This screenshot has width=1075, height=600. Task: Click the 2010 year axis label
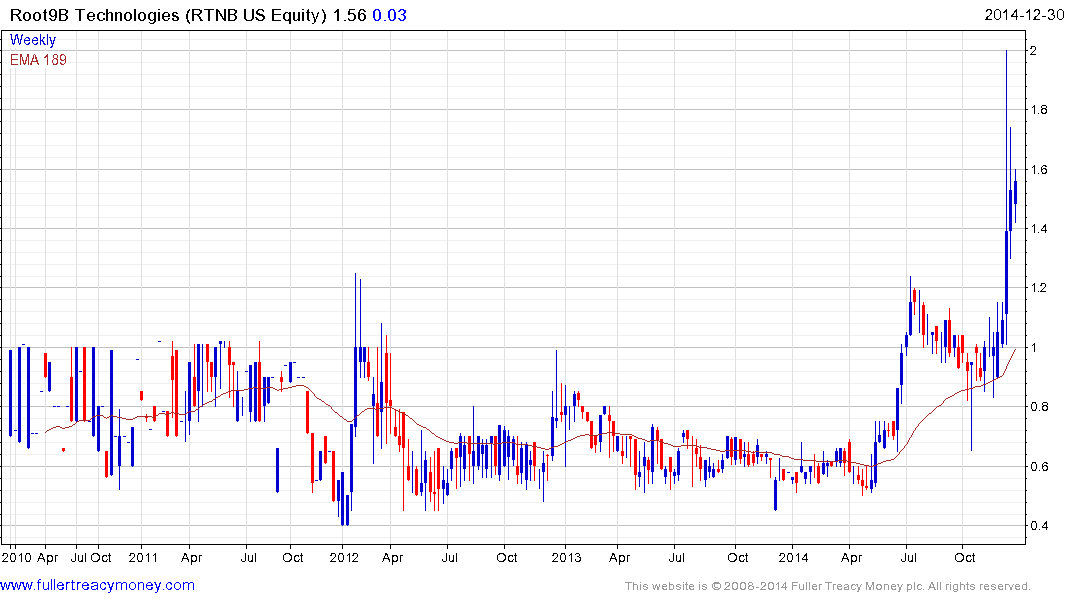16,557
